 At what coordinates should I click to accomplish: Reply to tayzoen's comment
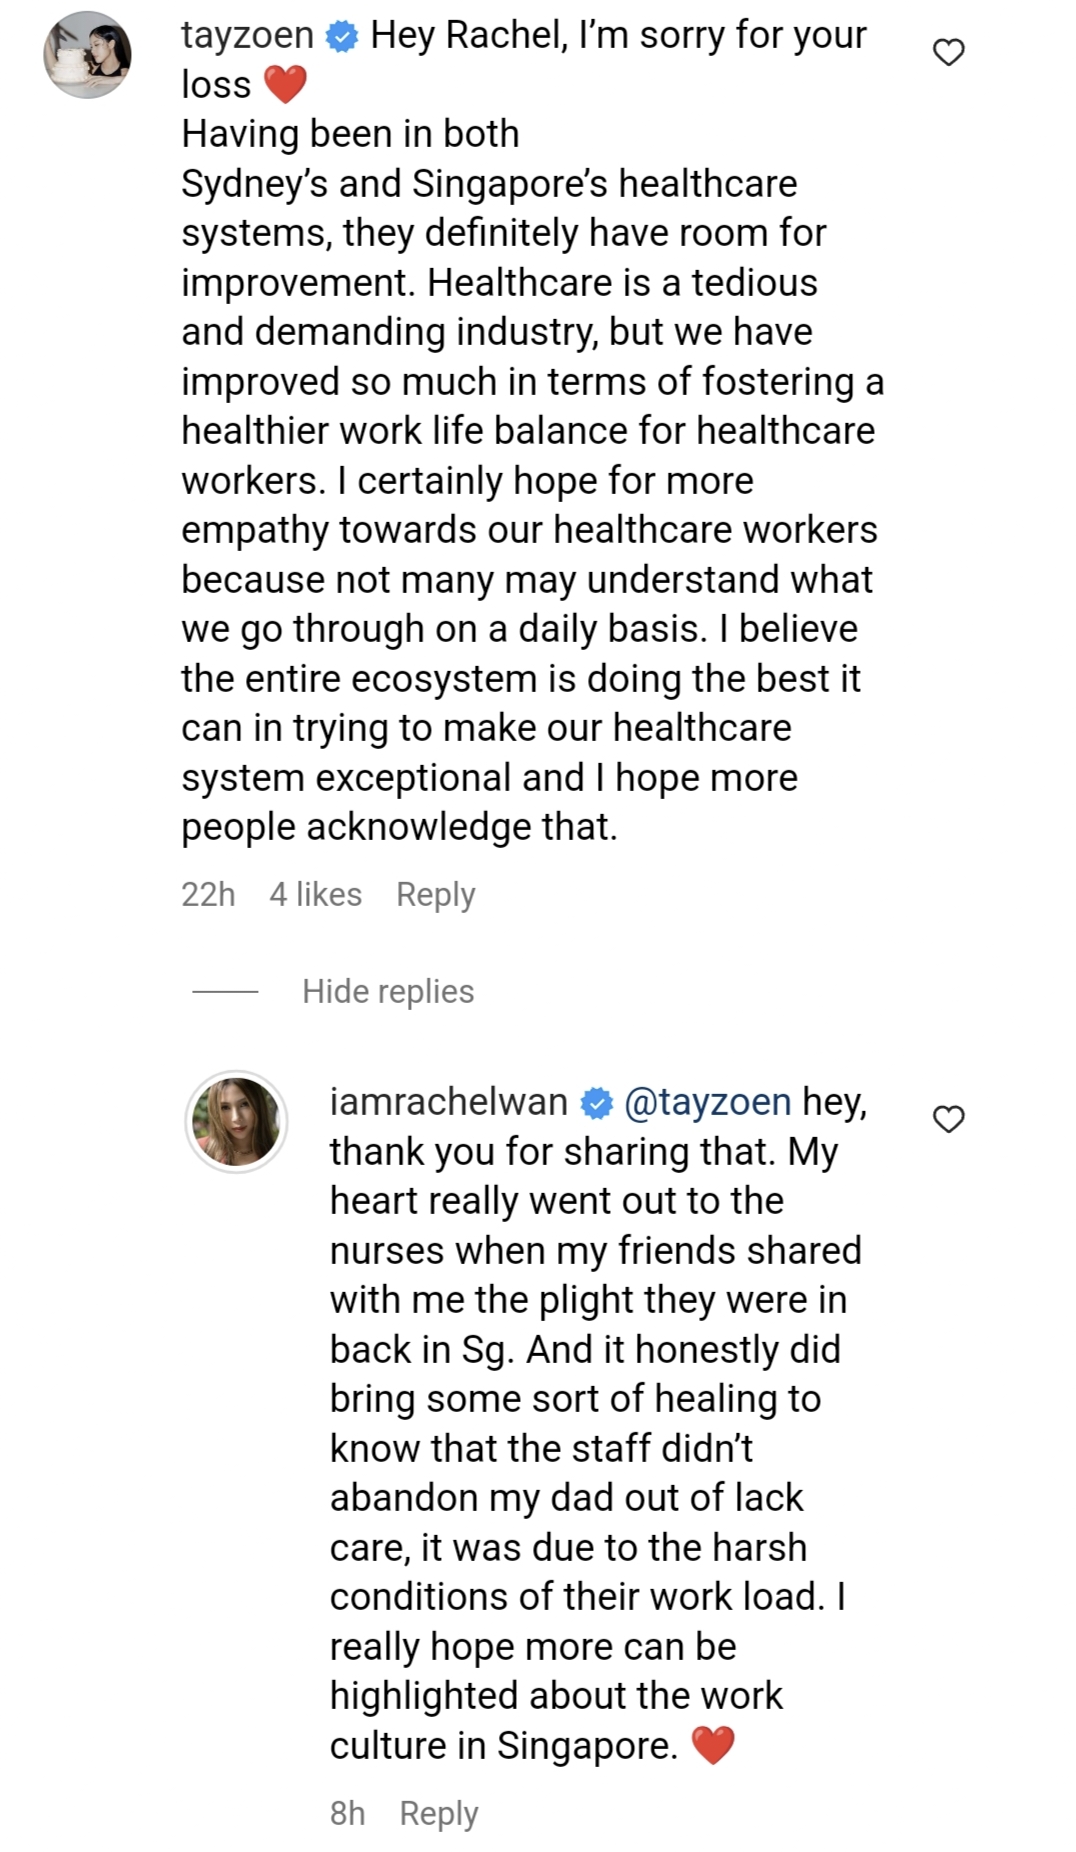tap(436, 895)
